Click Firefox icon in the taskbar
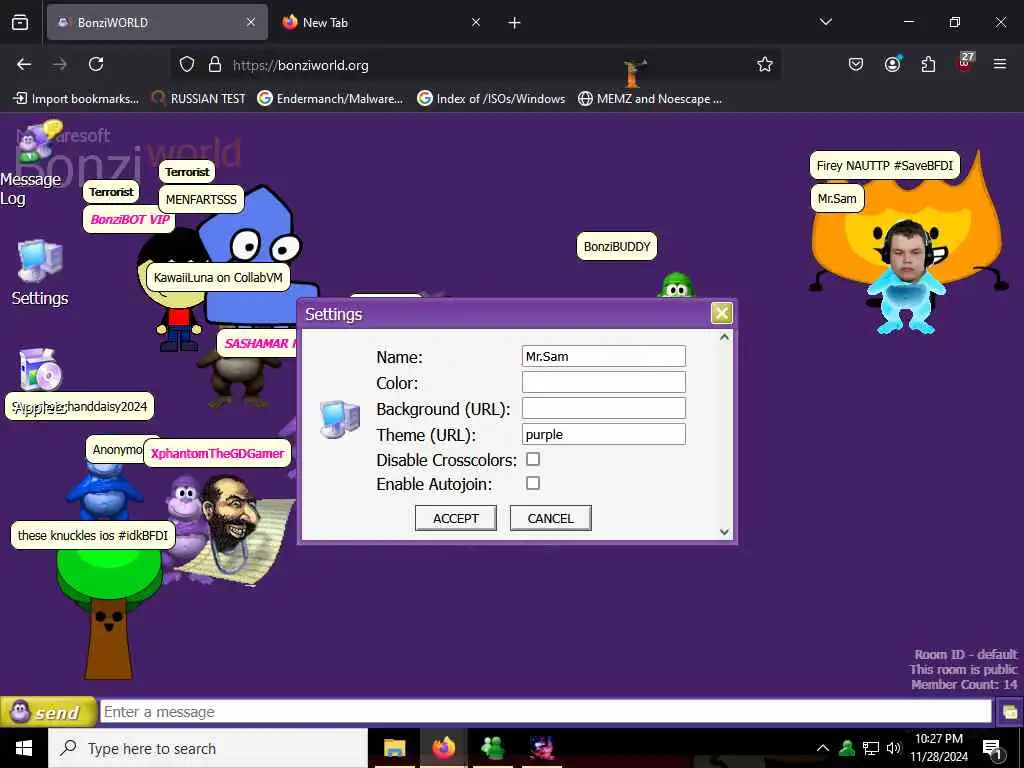The width and height of the screenshot is (1024, 768). click(443, 748)
